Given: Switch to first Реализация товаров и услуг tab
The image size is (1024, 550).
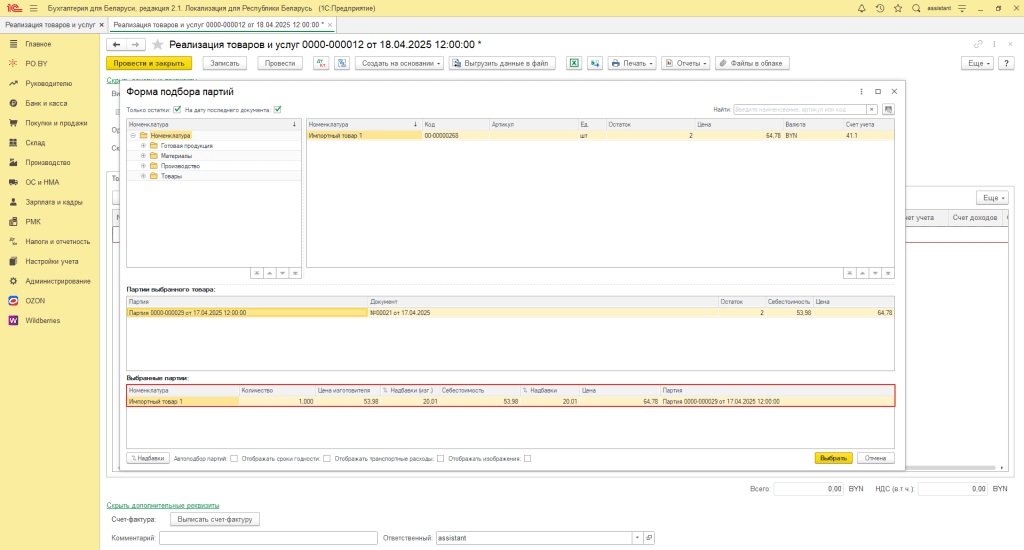Looking at the screenshot, I should tap(50, 25).
